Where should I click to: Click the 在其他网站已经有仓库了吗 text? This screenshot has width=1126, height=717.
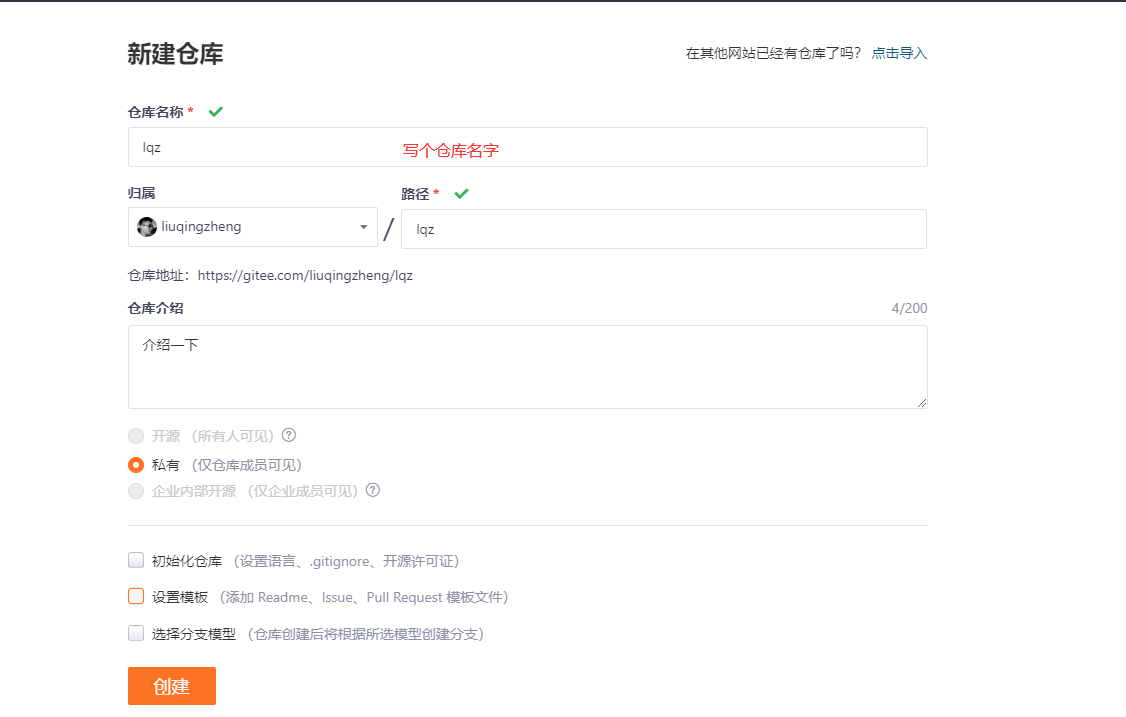[773, 53]
